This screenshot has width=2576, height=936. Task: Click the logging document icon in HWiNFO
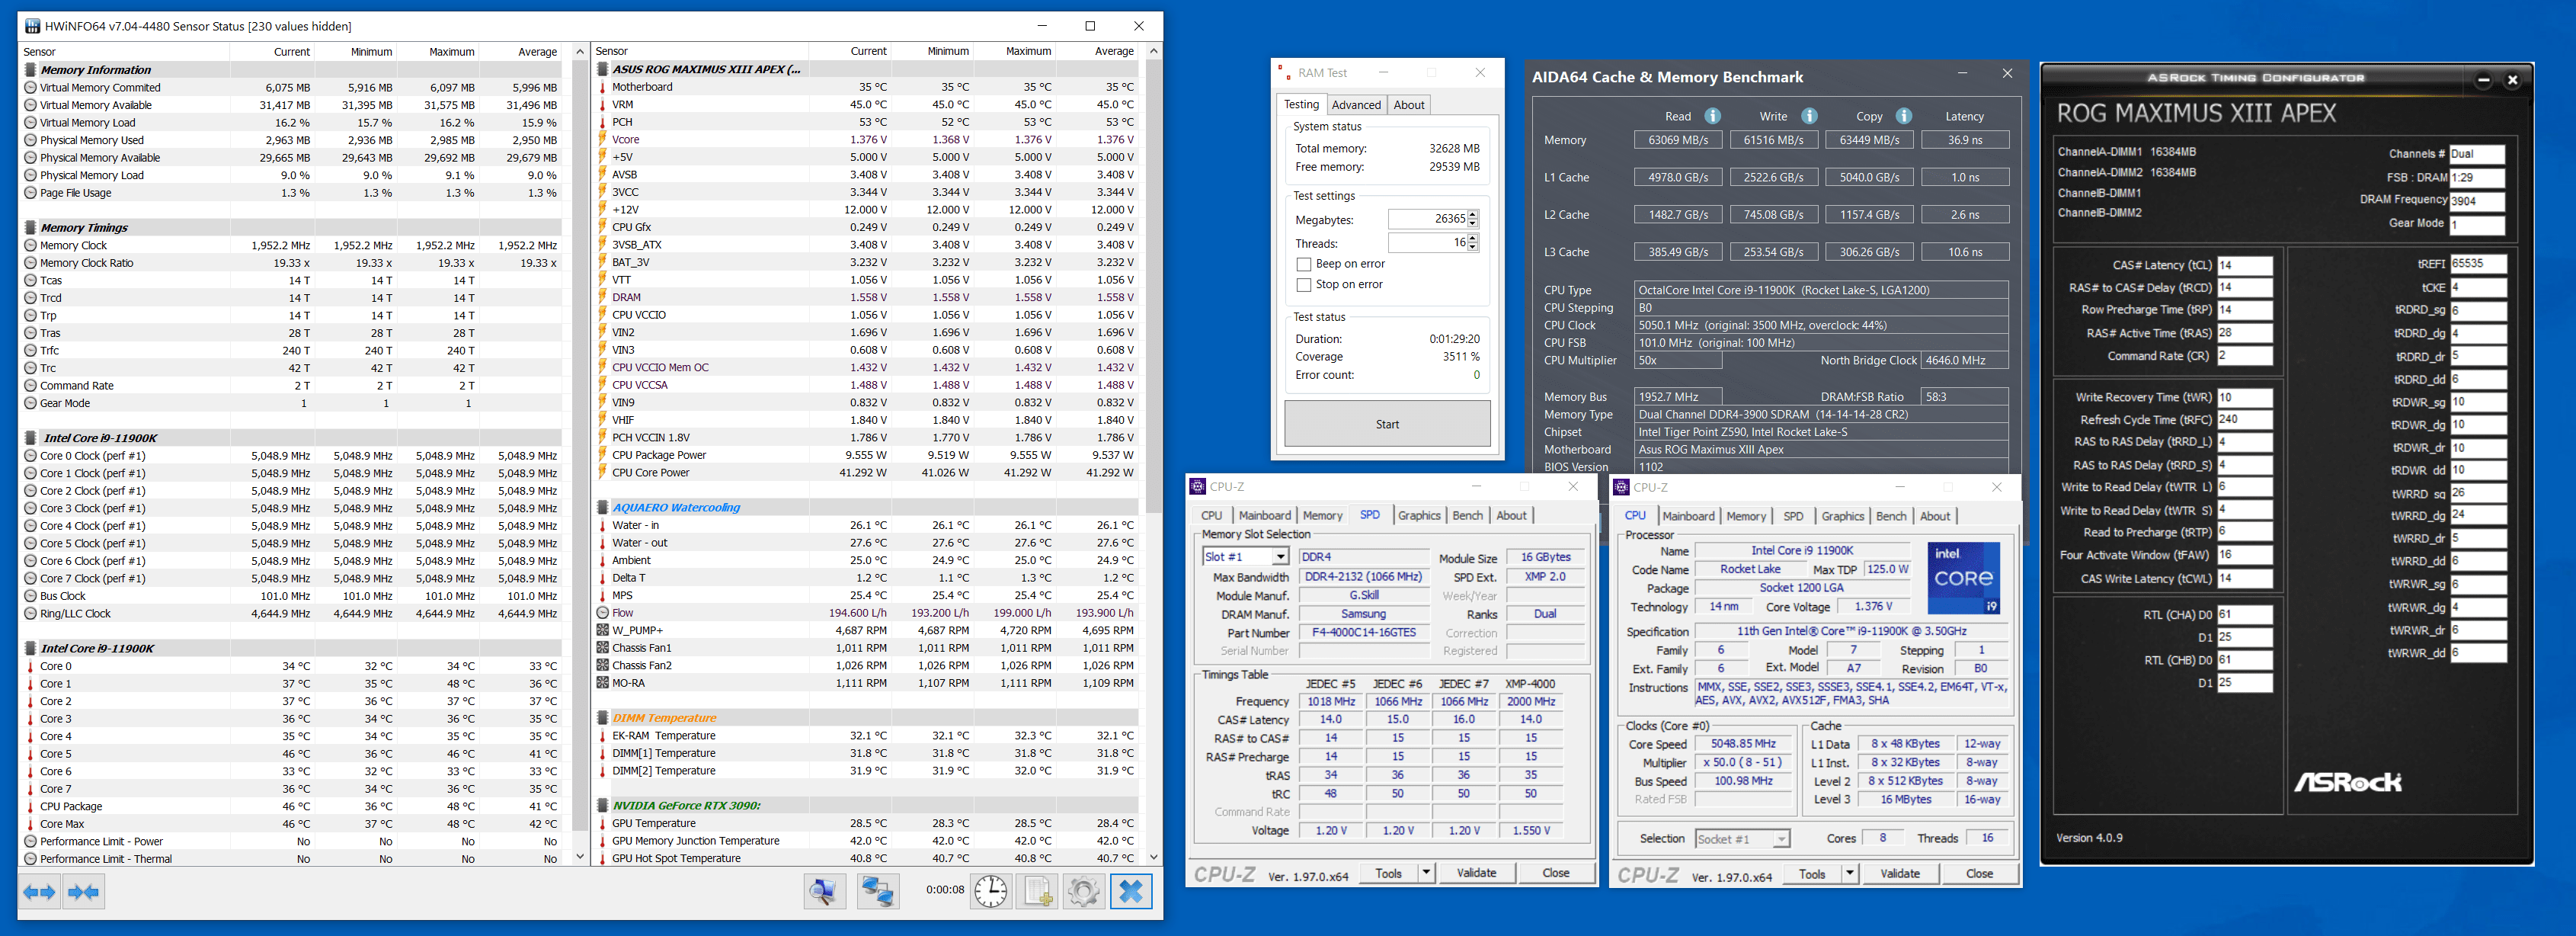coord(1037,891)
